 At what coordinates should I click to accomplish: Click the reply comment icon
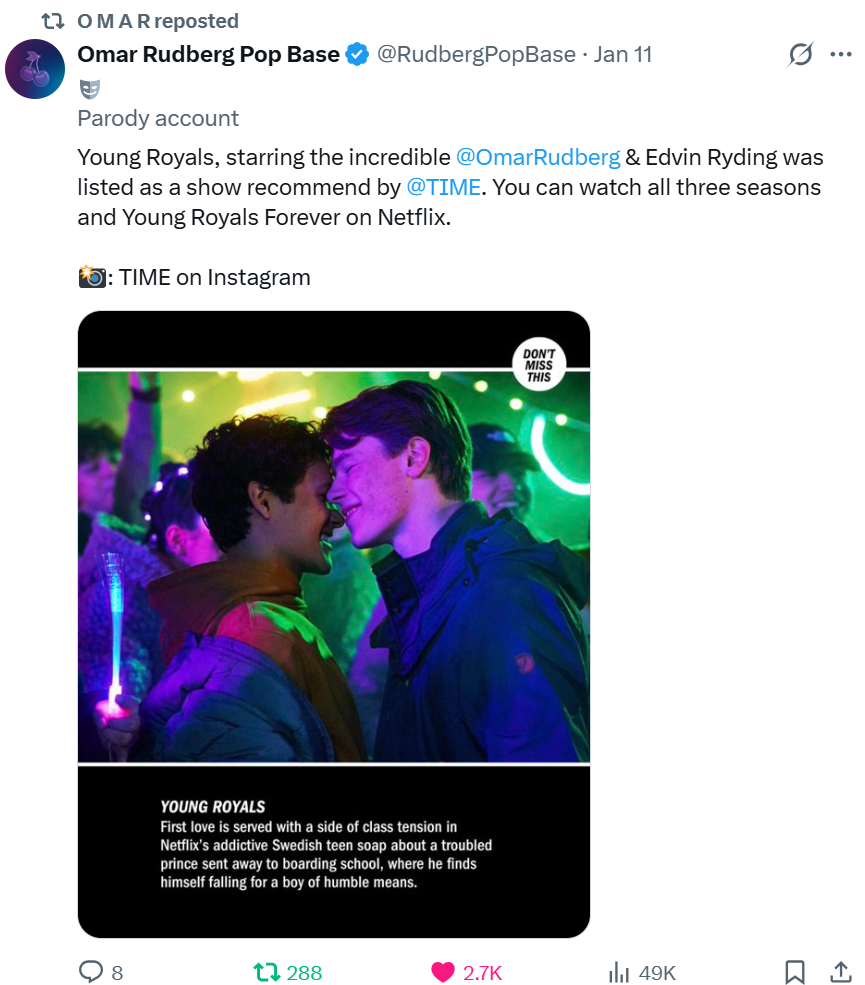90,971
